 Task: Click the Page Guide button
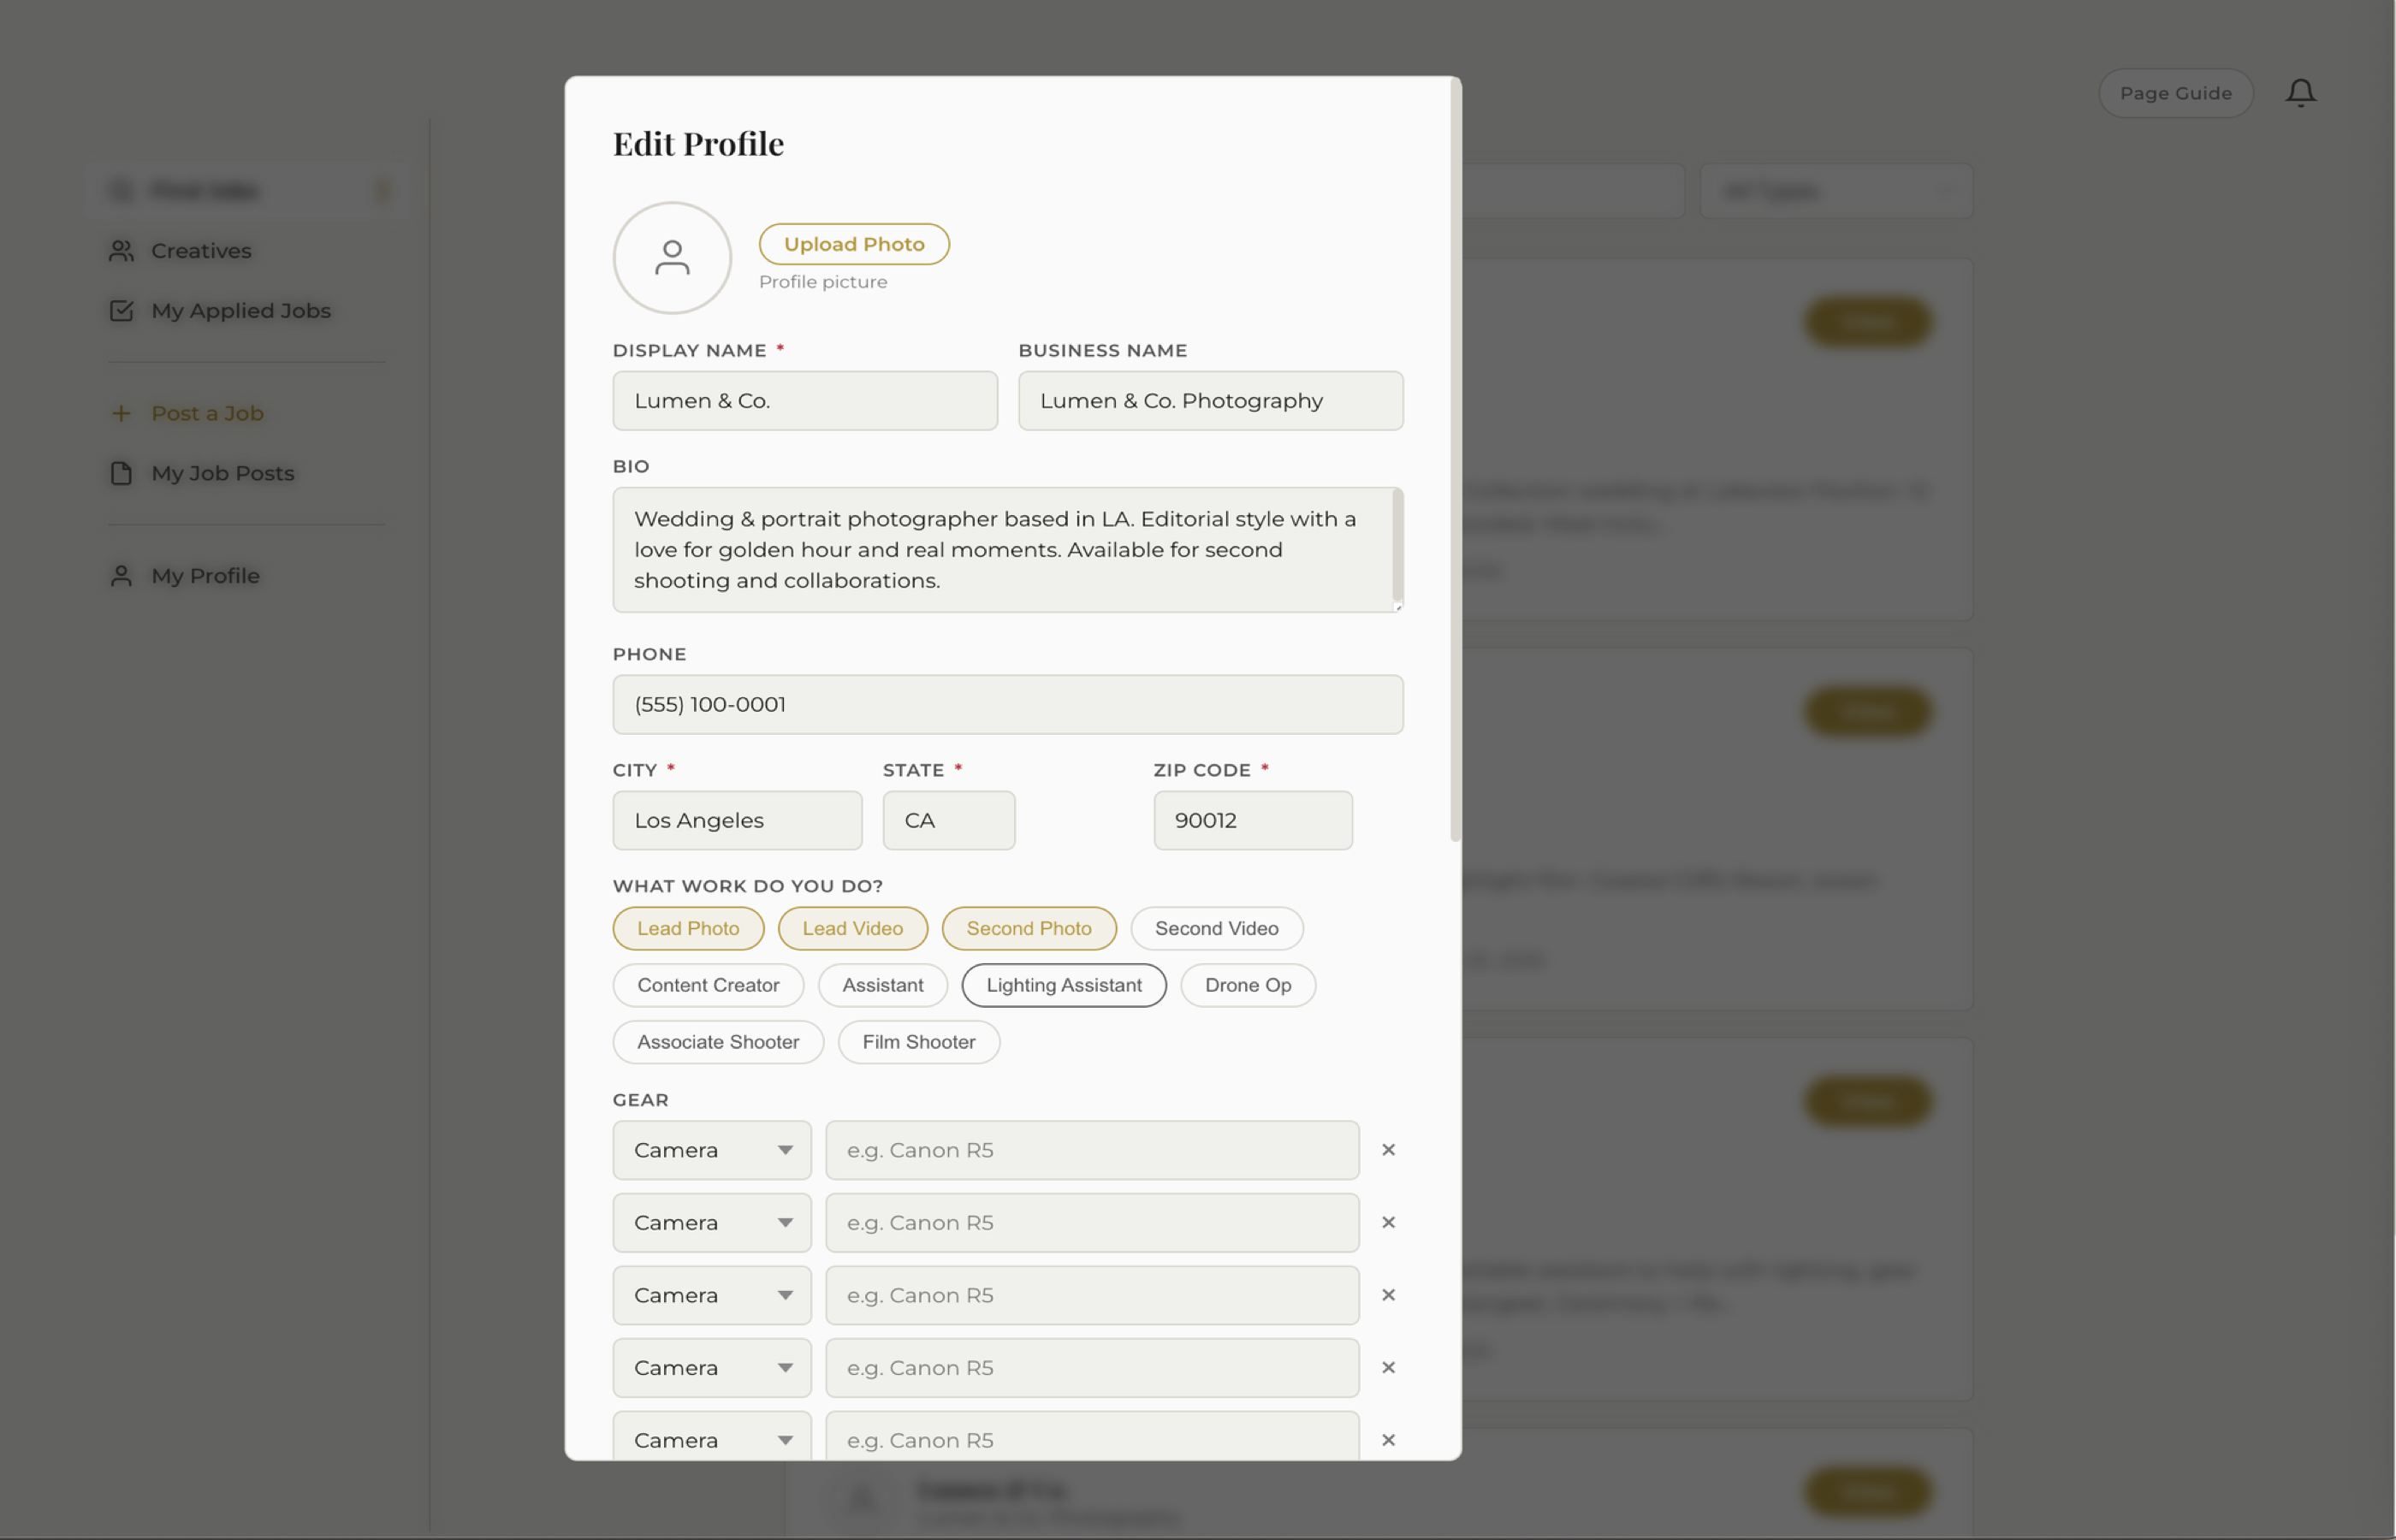point(2175,93)
